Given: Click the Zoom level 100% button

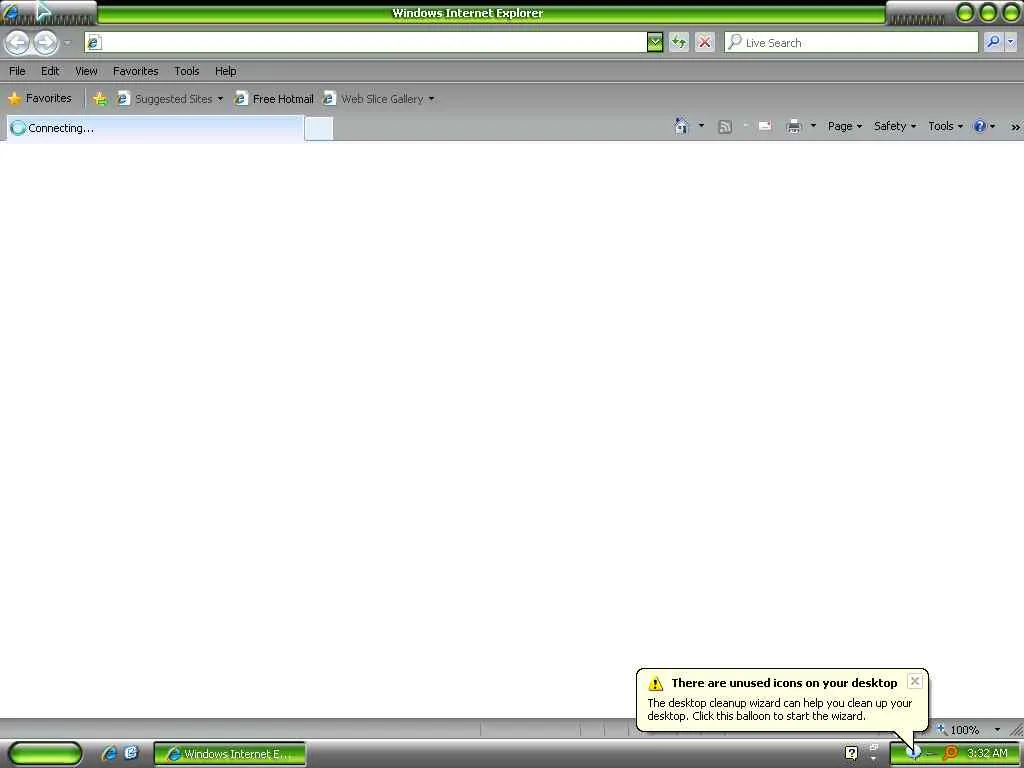Looking at the screenshot, I should coord(959,729).
